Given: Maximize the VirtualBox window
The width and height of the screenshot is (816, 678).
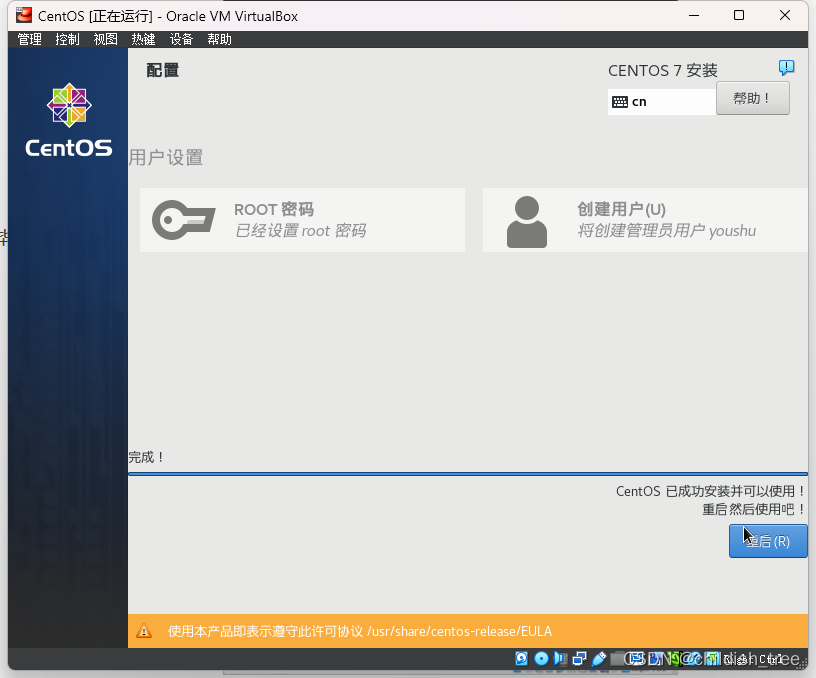Looking at the screenshot, I should tap(739, 16).
